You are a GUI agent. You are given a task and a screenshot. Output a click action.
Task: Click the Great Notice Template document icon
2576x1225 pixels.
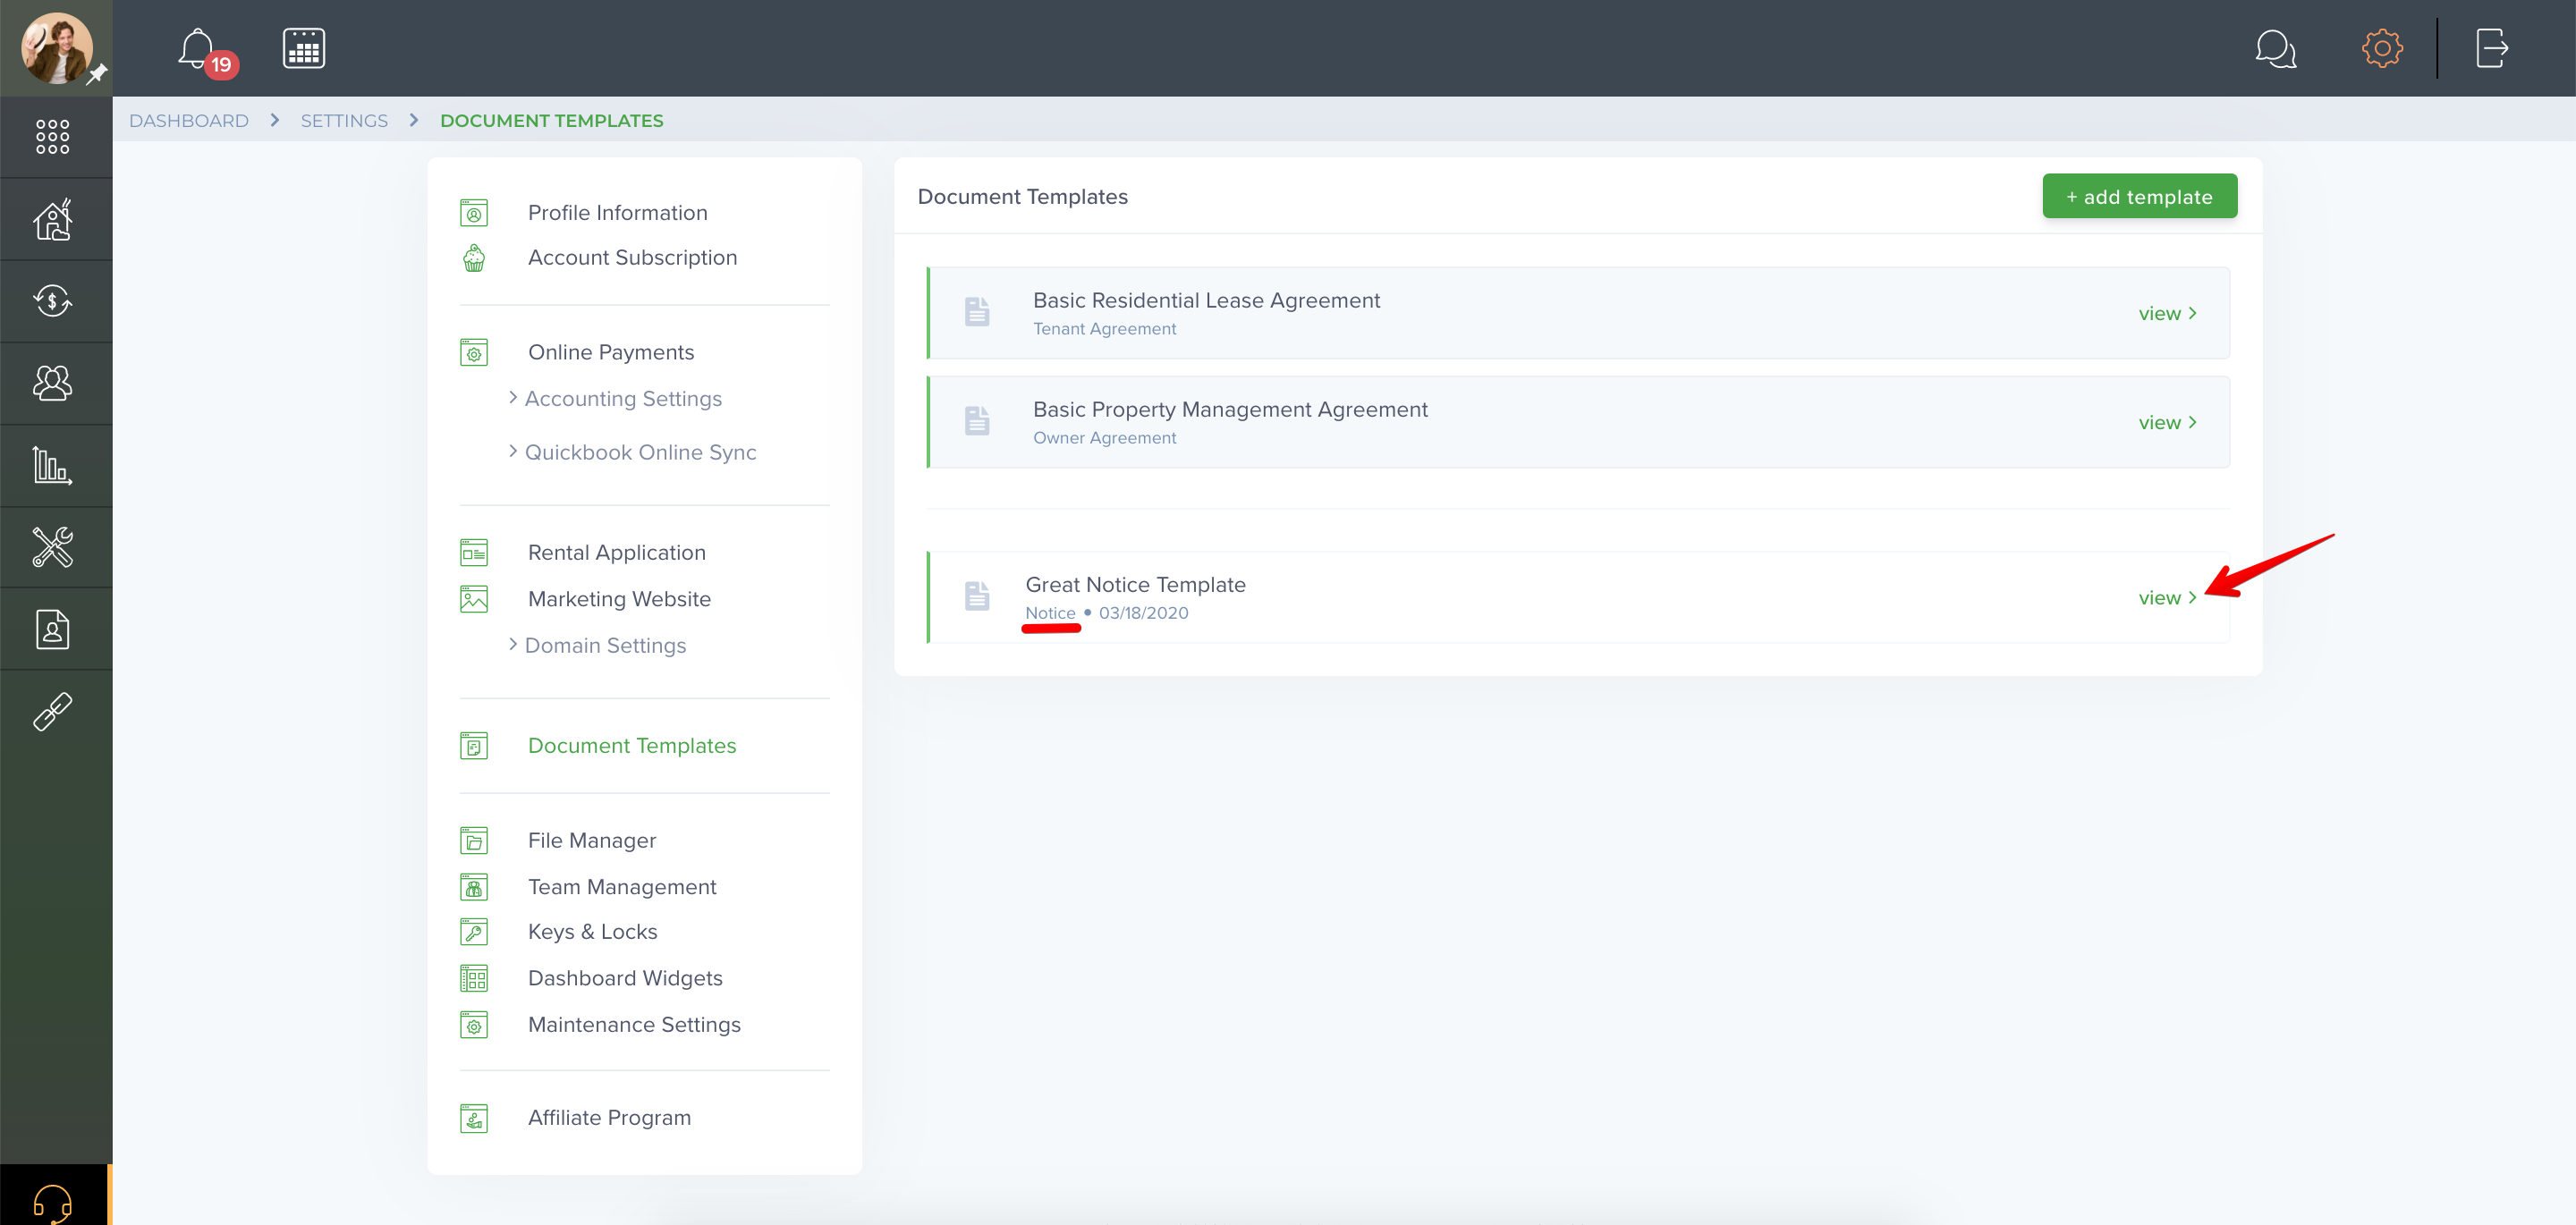(977, 596)
